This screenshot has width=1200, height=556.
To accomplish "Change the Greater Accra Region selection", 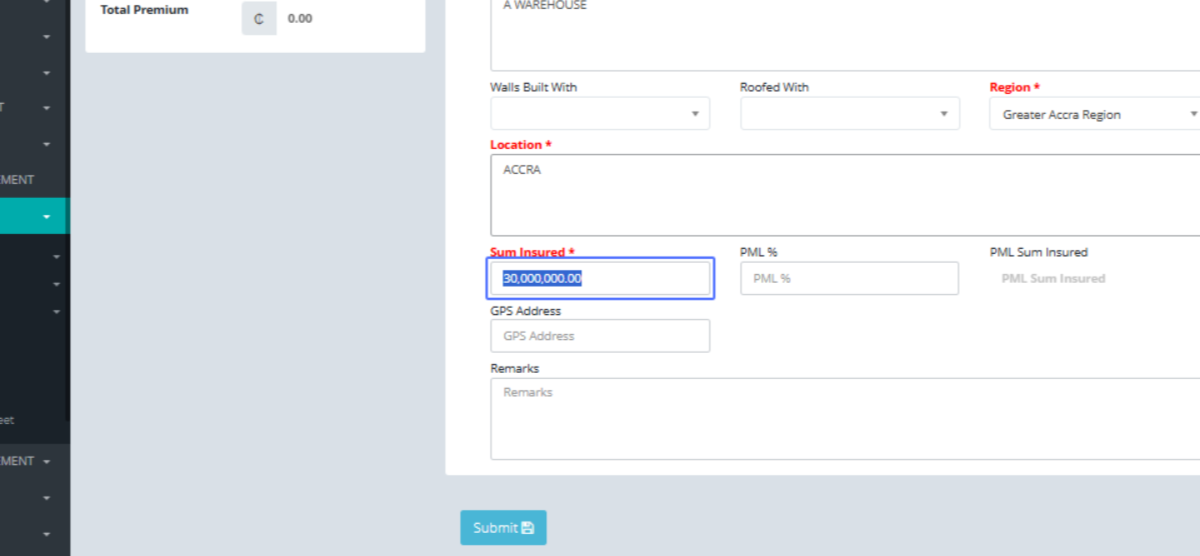I will point(1095,114).
